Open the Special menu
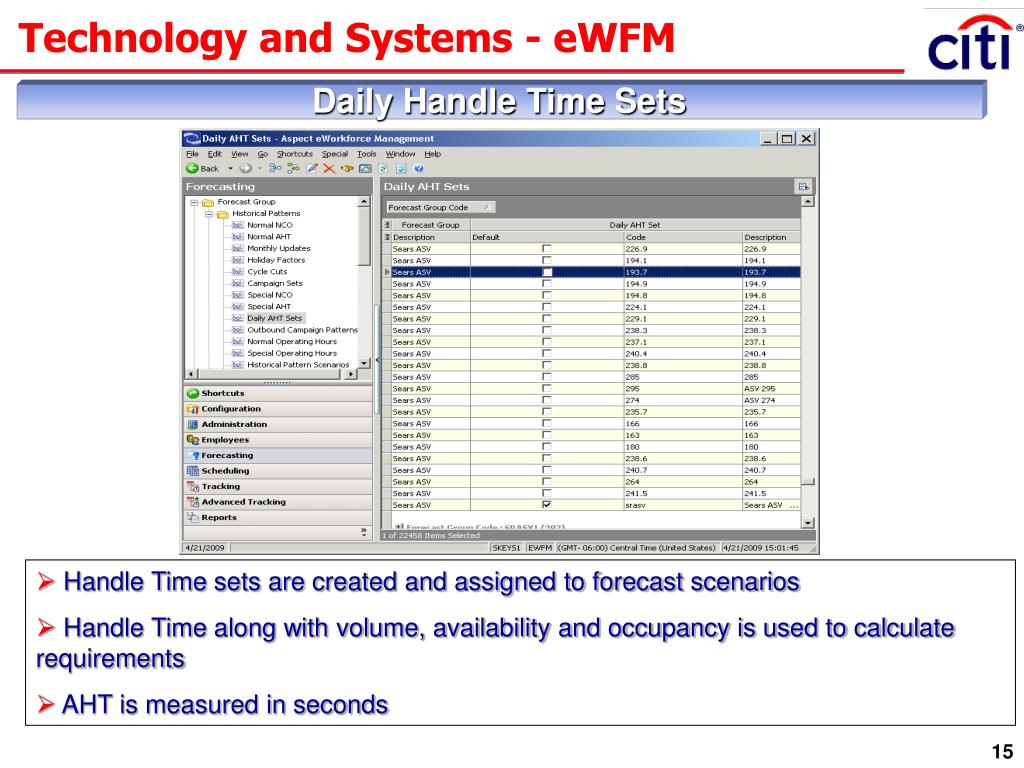Viewport: 1024px width, 768px height. pyautogui.click(x=334, y=154)
